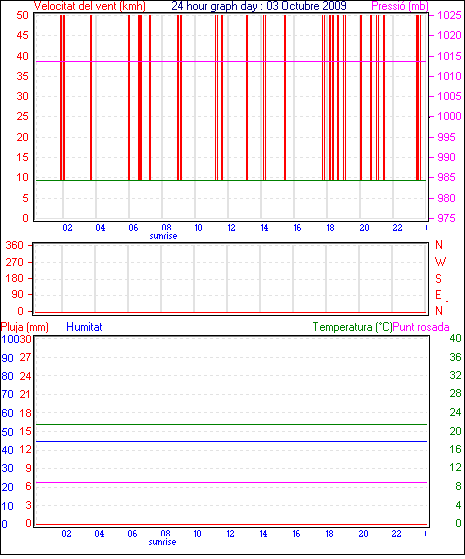465x559 pixels.
Task: Click the "Humitat" legend label
Action: (x=85, y=327)
